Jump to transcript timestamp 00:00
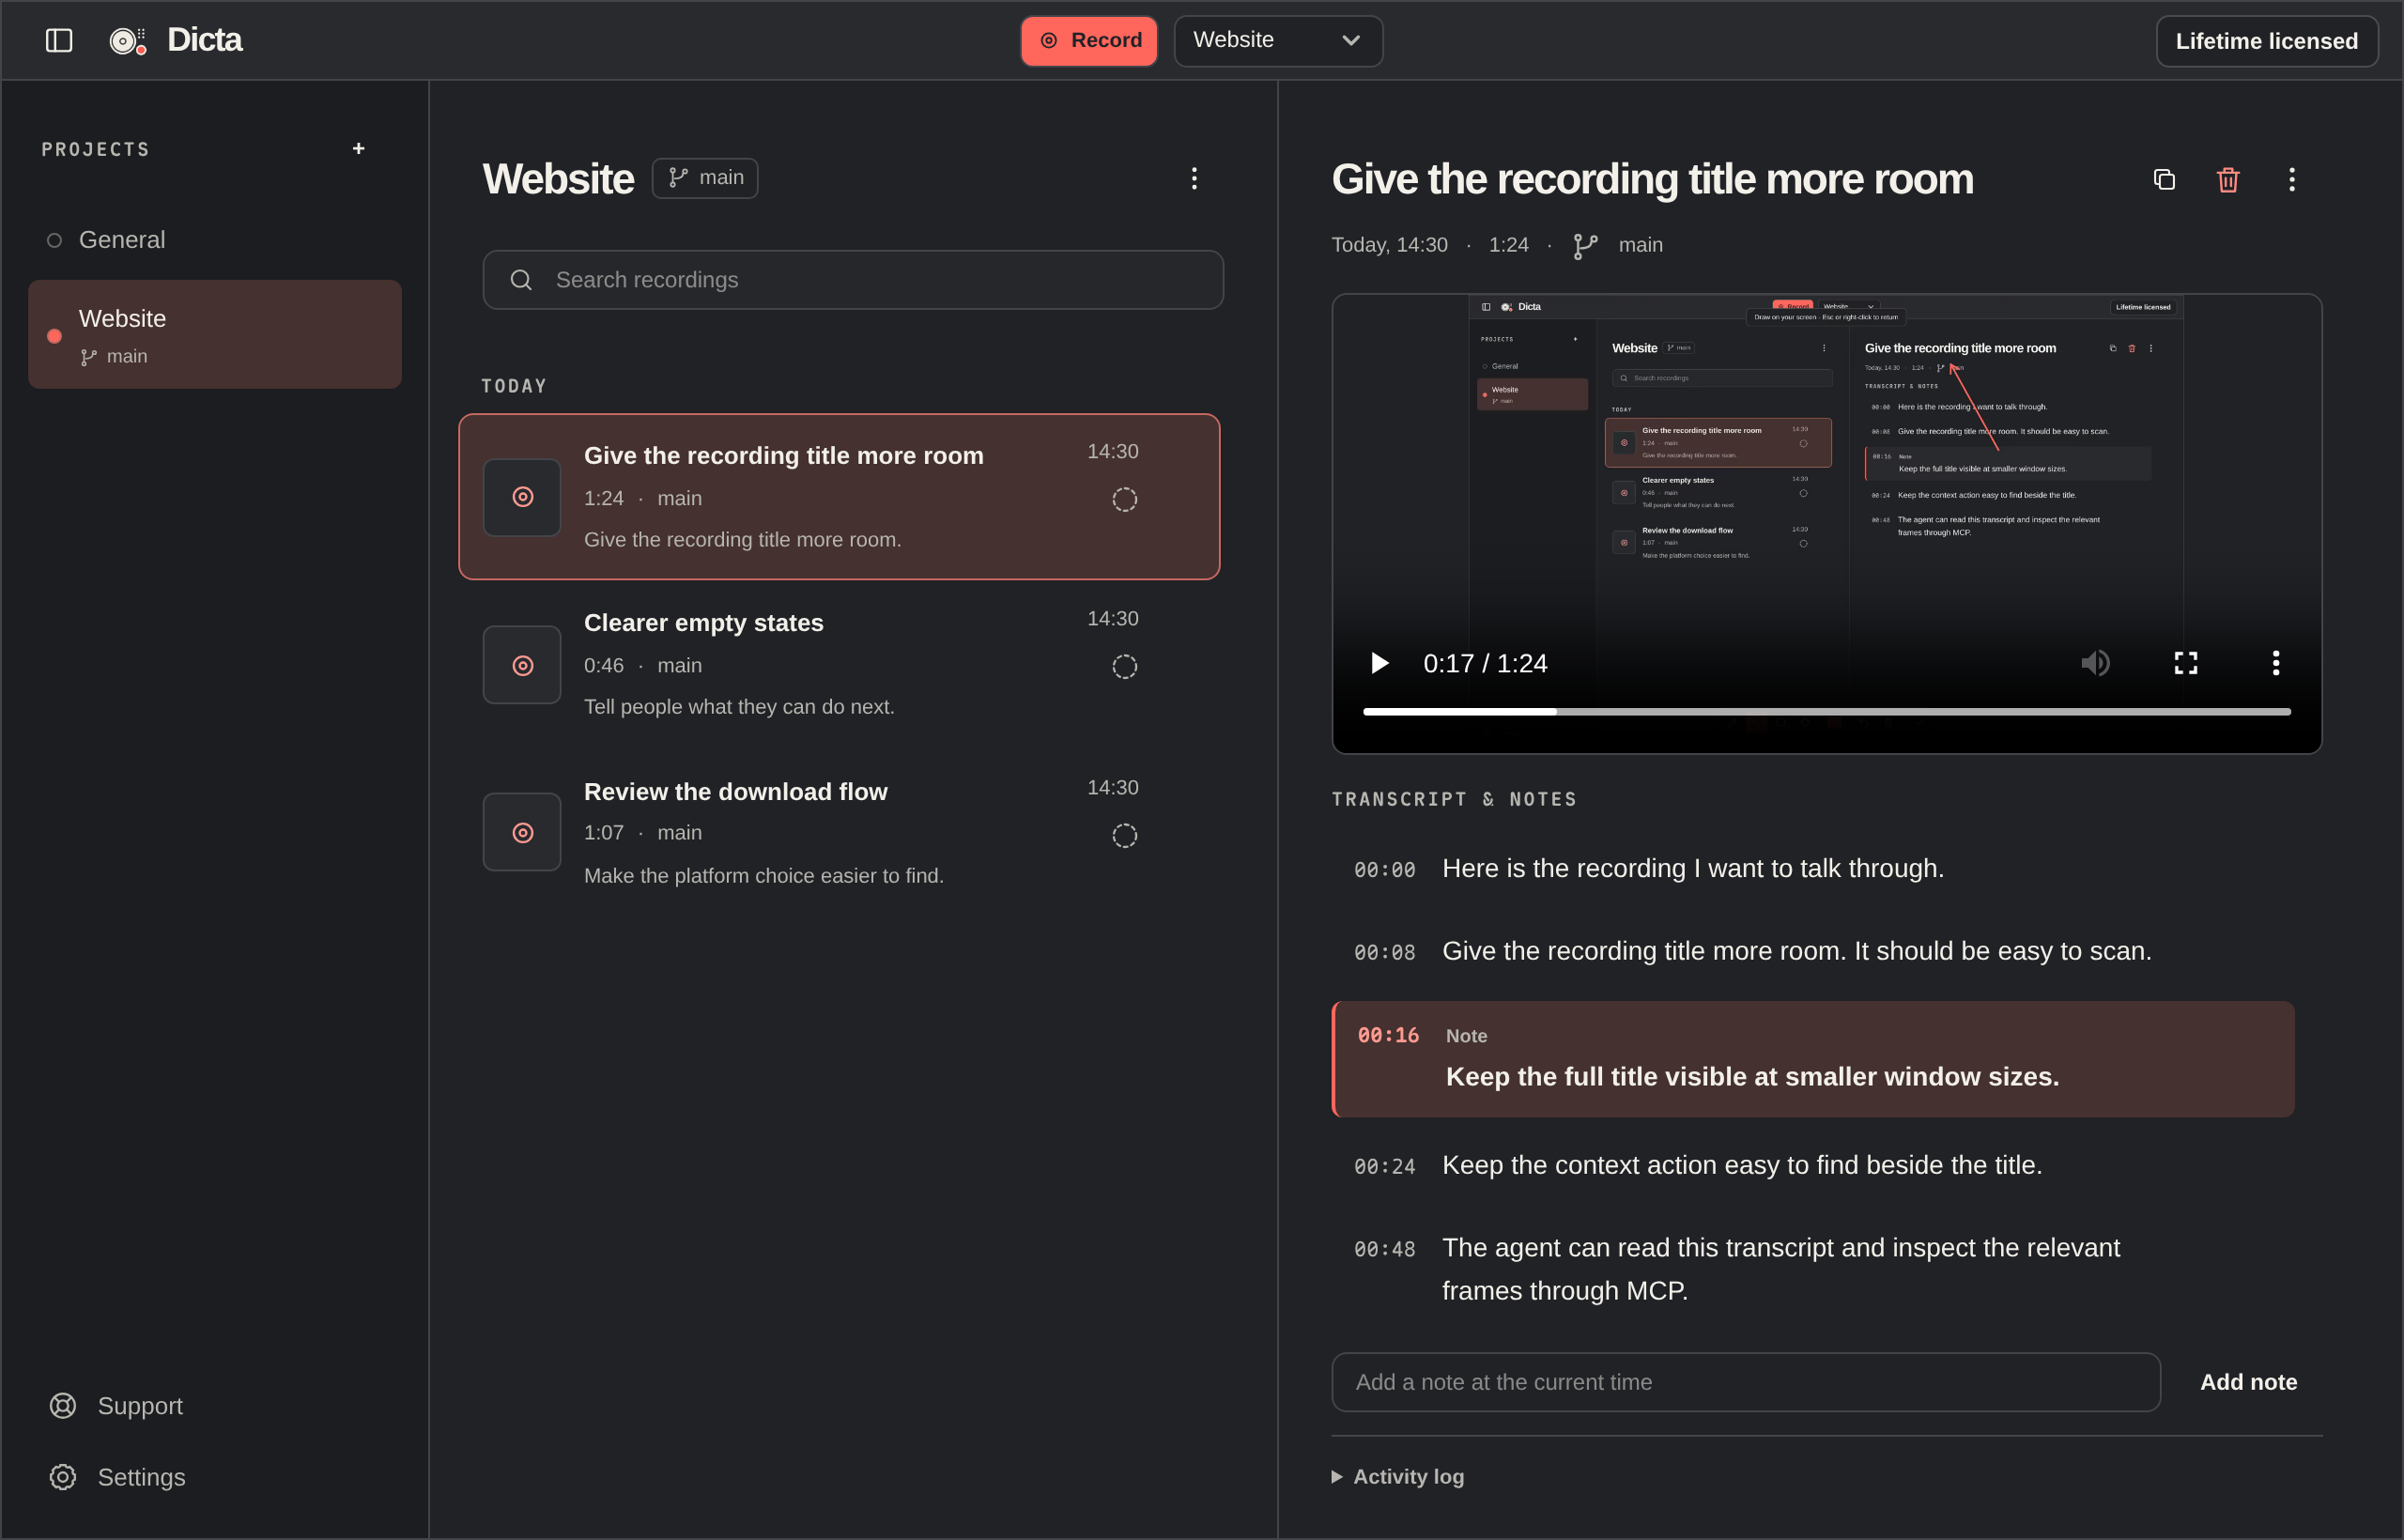 (x=1385, y=870)
